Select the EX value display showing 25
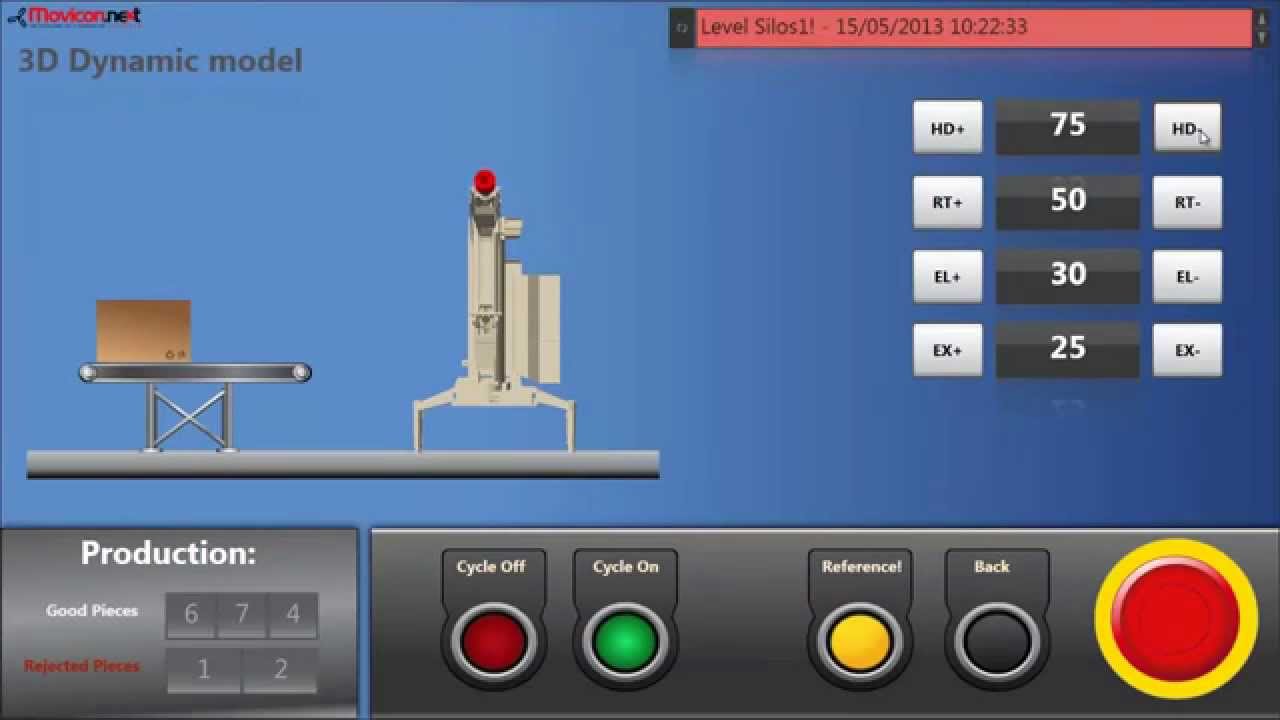The width and height of the screenshot is (1280, 720). (x=1067, y=349)
